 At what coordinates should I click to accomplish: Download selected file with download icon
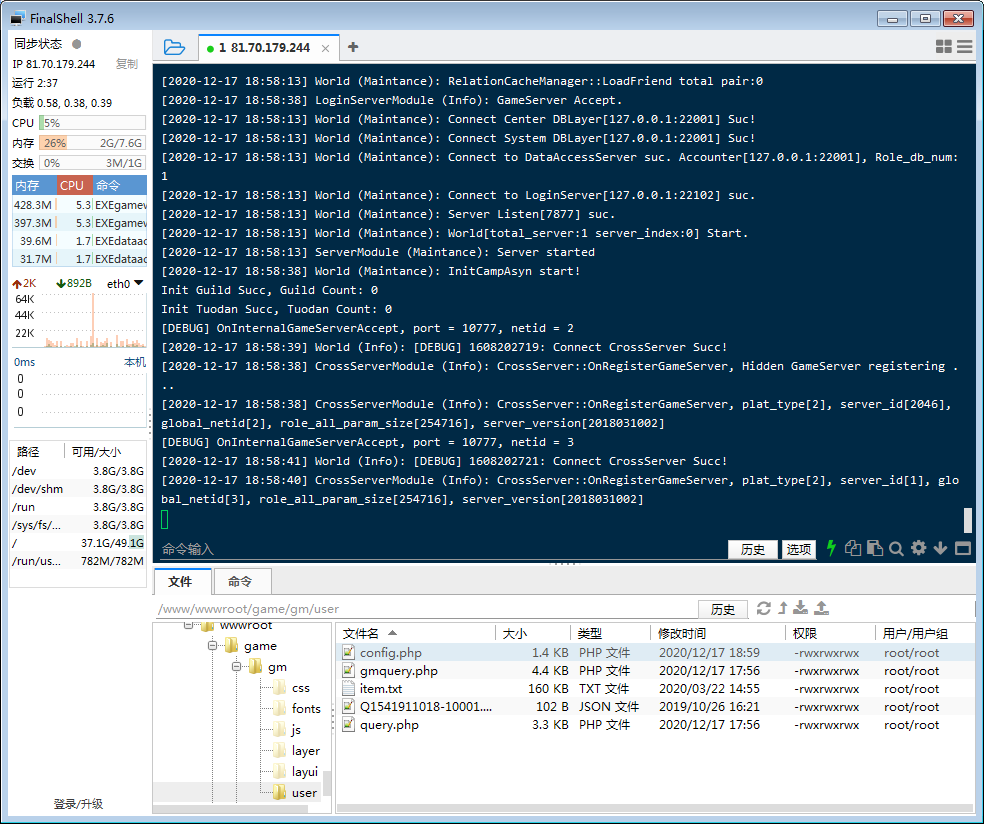tap(800, 607)
